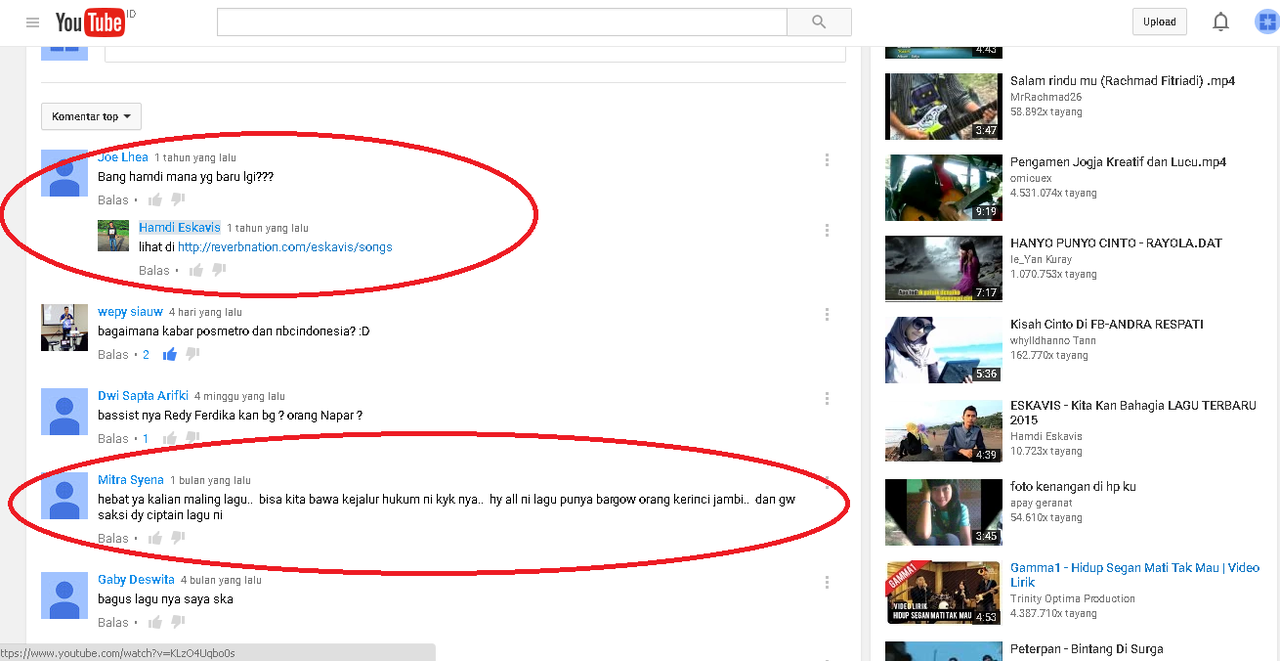Play the foto kenangan di hp ku thumbnail
This screenshot has height=661, width=1280.
pyautogui.click(x=943, y=511)
